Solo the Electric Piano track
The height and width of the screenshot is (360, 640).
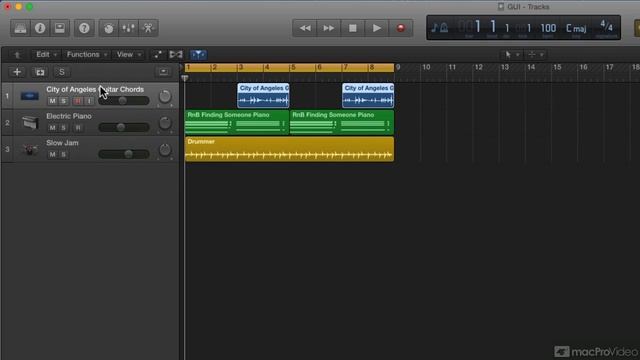[64, 128]
